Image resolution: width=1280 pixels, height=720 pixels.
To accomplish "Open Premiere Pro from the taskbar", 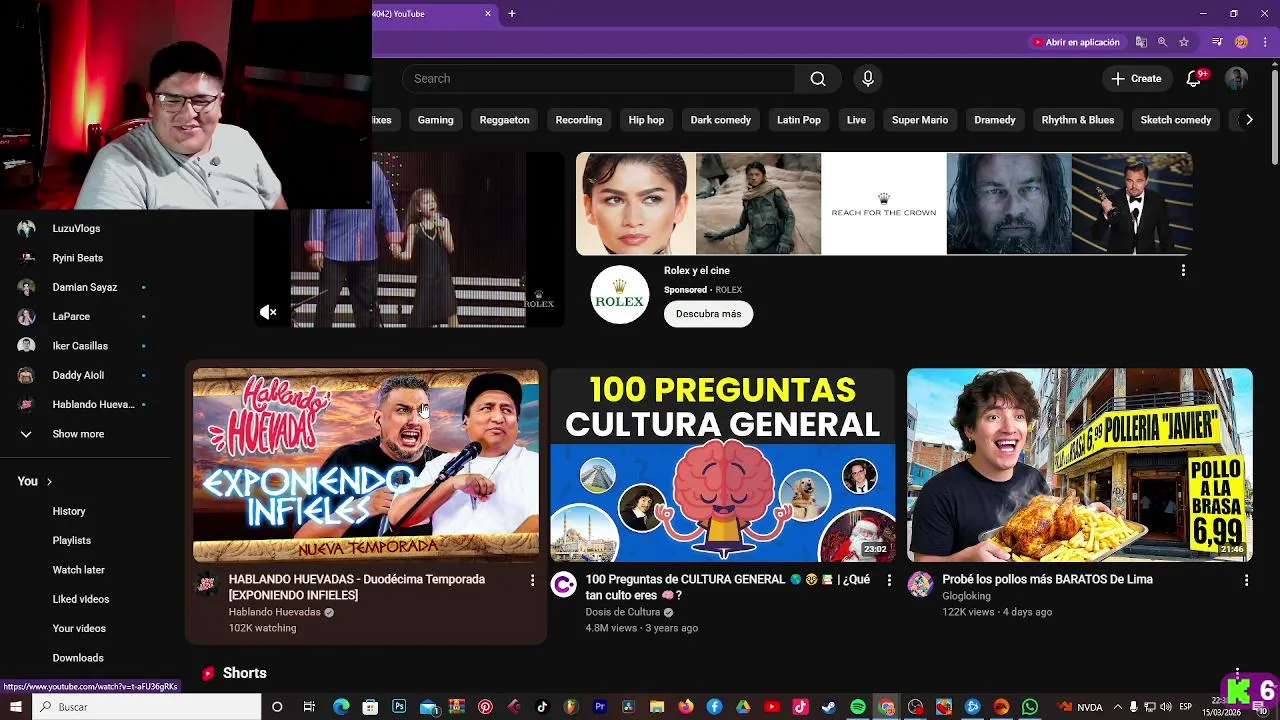I will coord(600,707).
